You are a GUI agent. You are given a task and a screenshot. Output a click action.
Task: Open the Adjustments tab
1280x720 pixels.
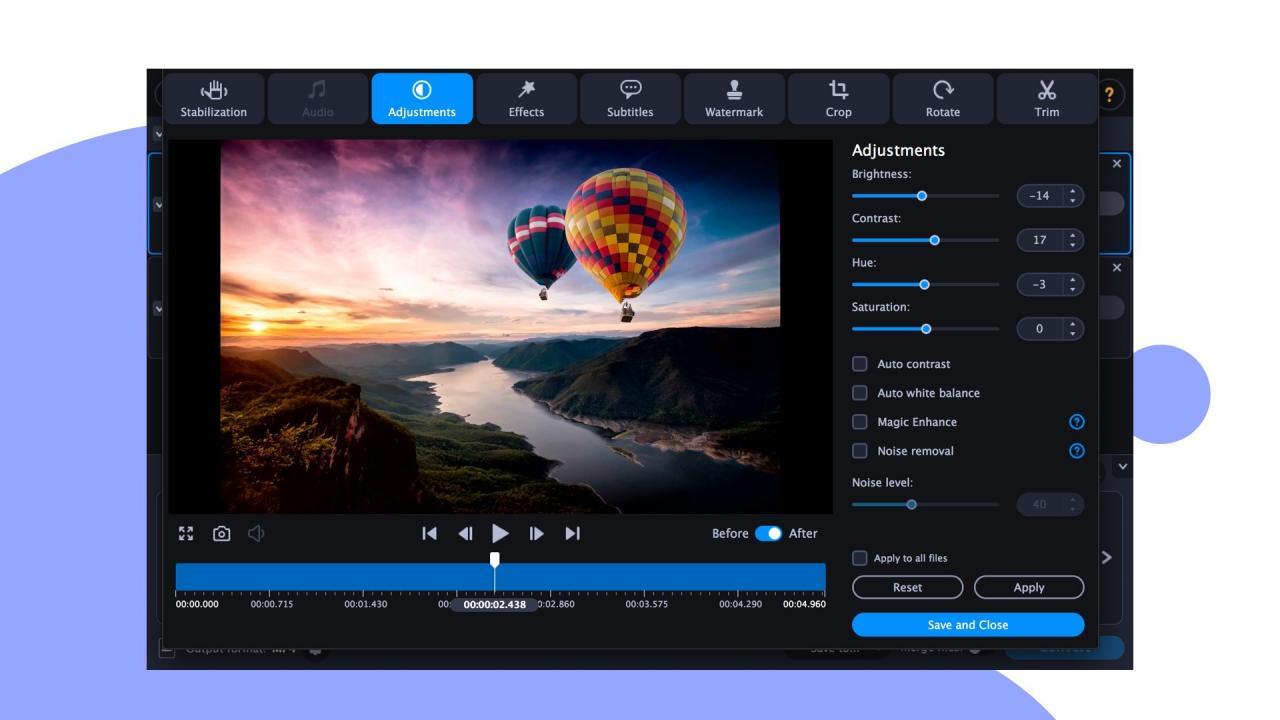(422, 98)
